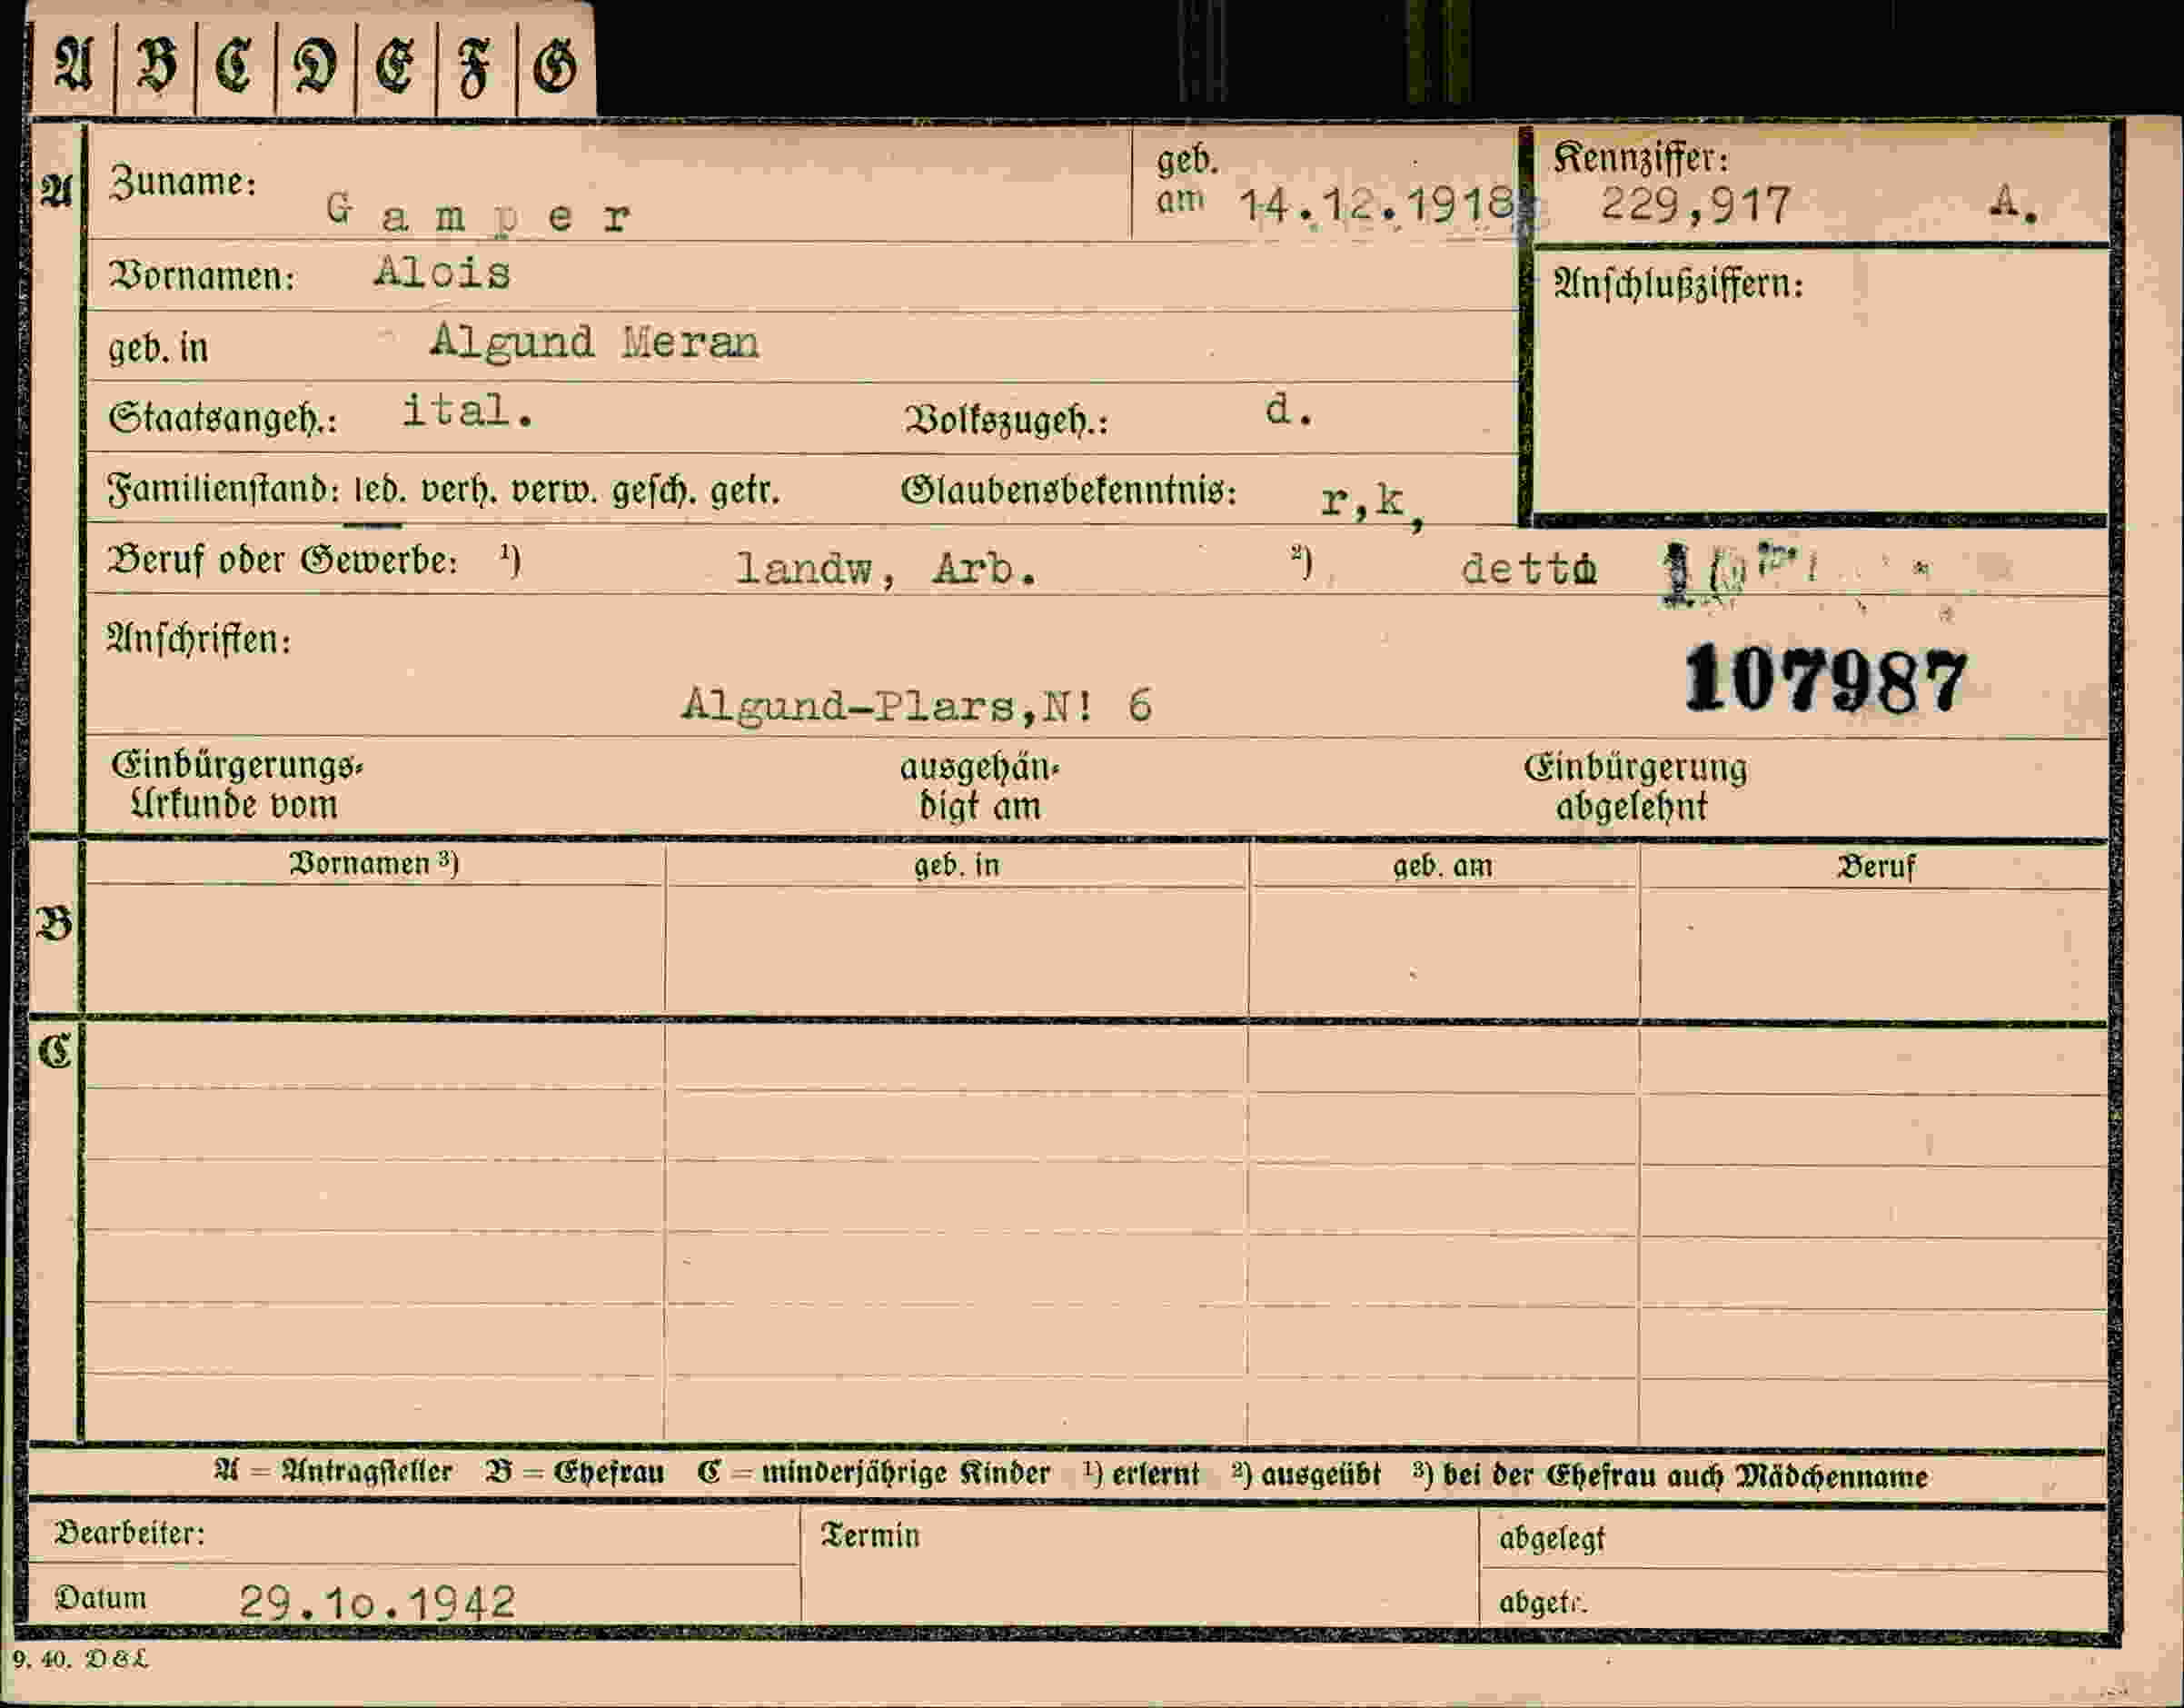Click the surname 'Gamper'
This screenshot has width=2184, height=1708.
pyautogui.click(x=478, y=215)
